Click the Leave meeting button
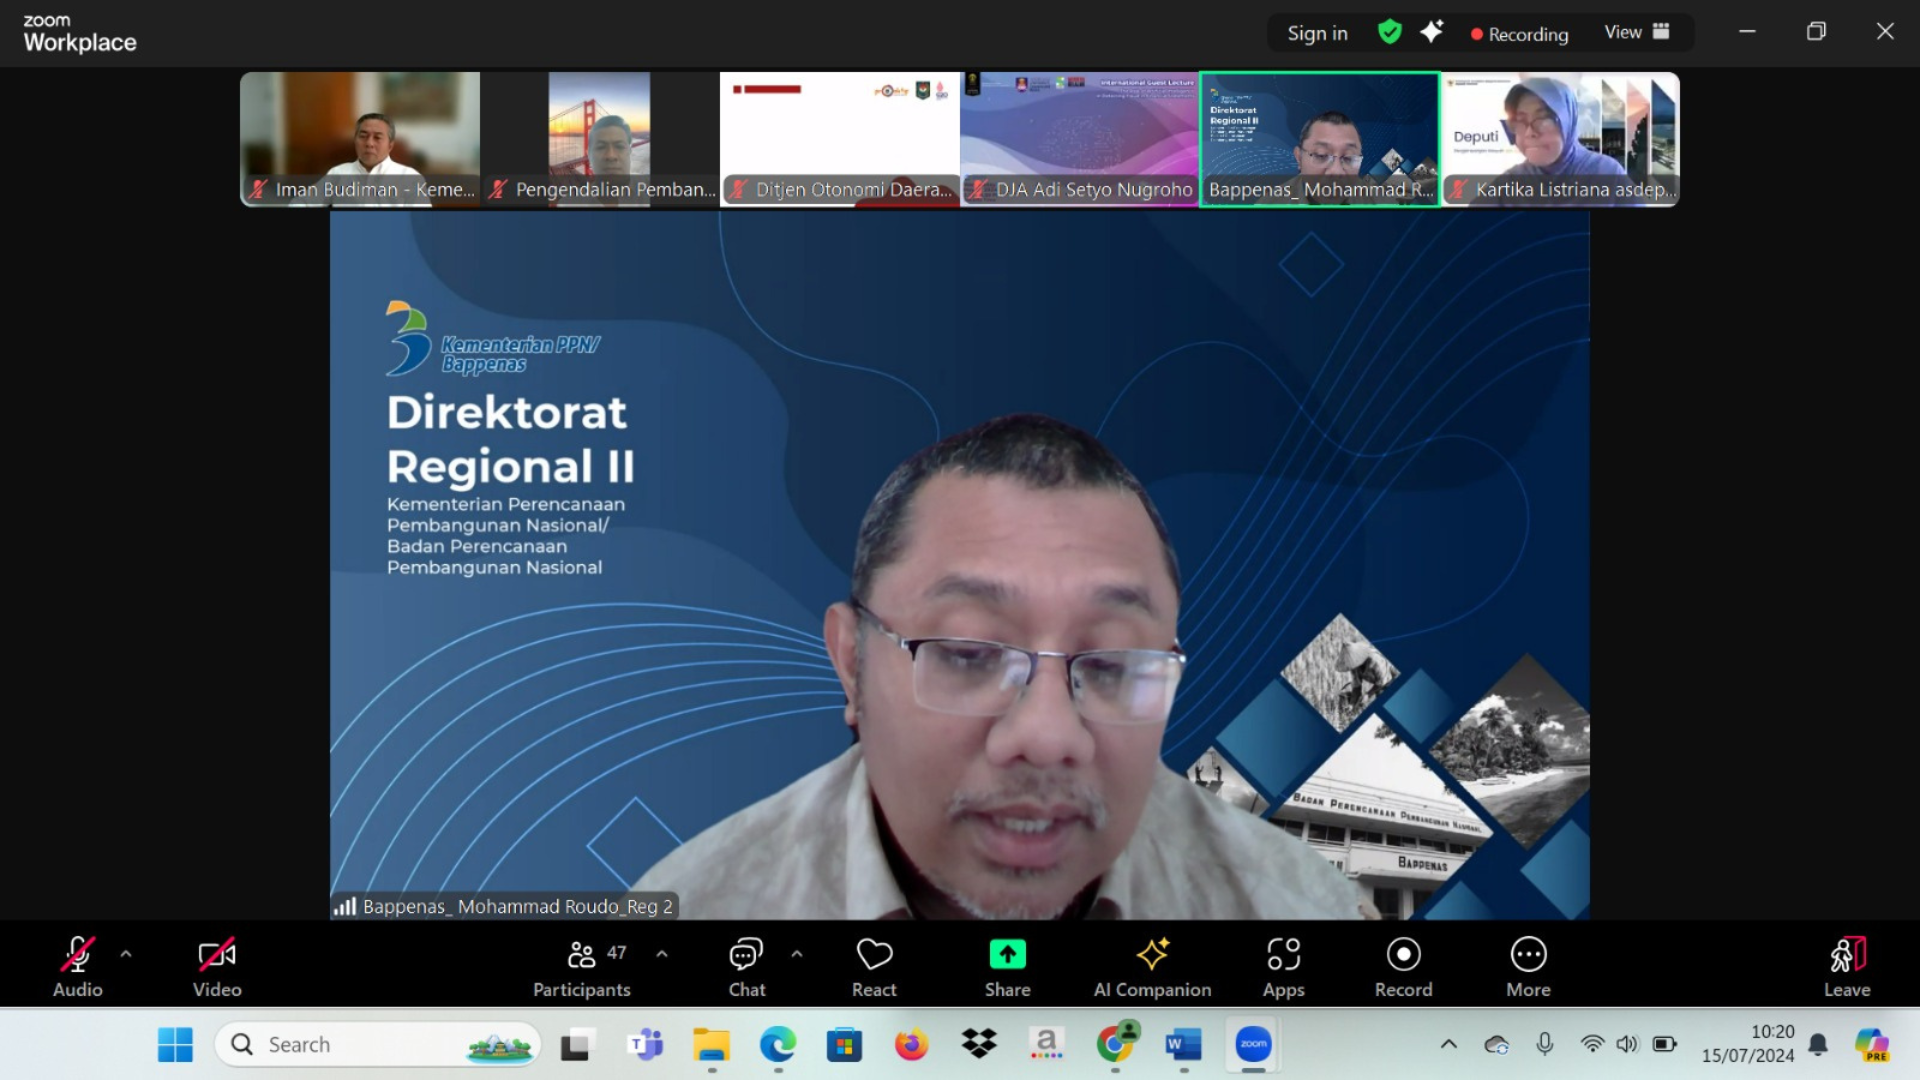Screen dimensions: 1920x1080 click(x=1847, y=967)
